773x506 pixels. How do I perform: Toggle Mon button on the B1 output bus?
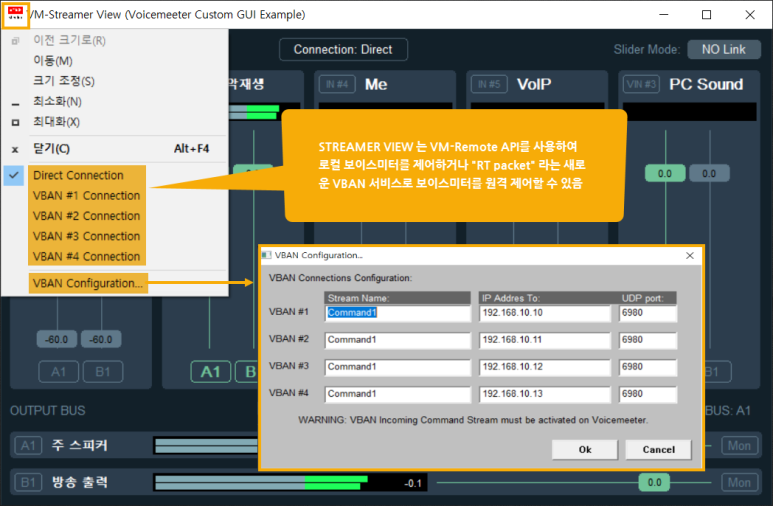(739, 483)
